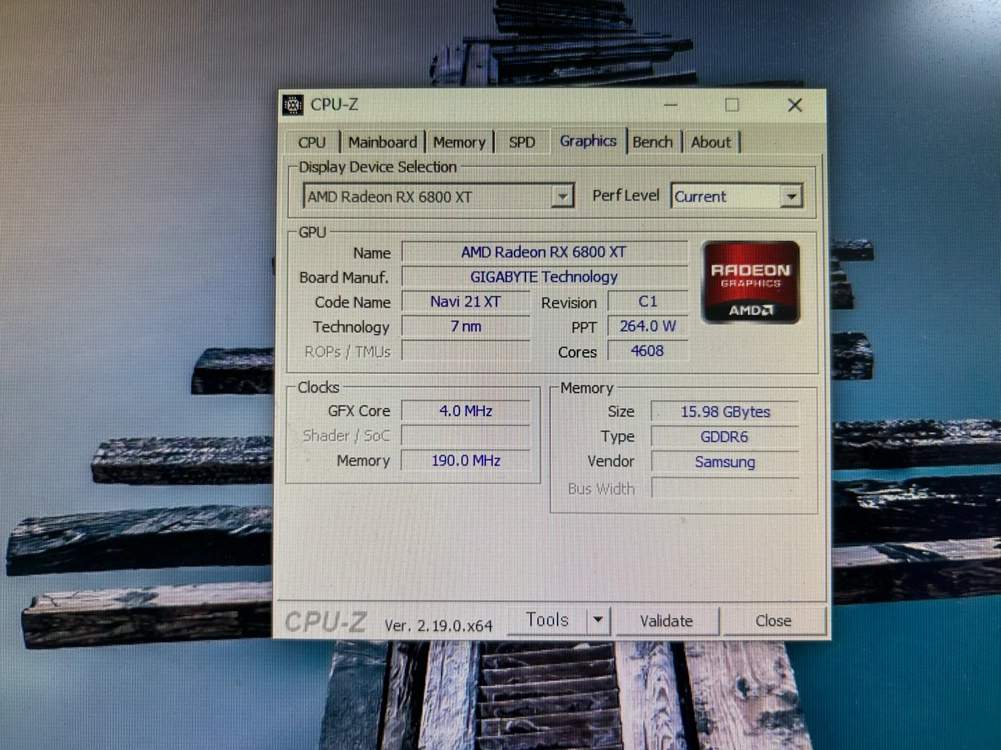The width and height of the screenshot is (1001, 750).
Task: Open the SPD tab
Action: [522, 142]
